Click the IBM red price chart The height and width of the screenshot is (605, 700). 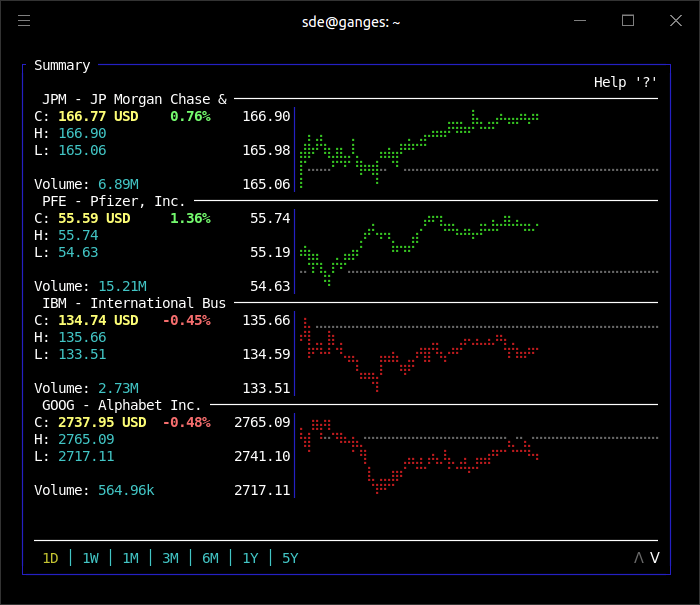pyautogui.click(x=419, y=355)
